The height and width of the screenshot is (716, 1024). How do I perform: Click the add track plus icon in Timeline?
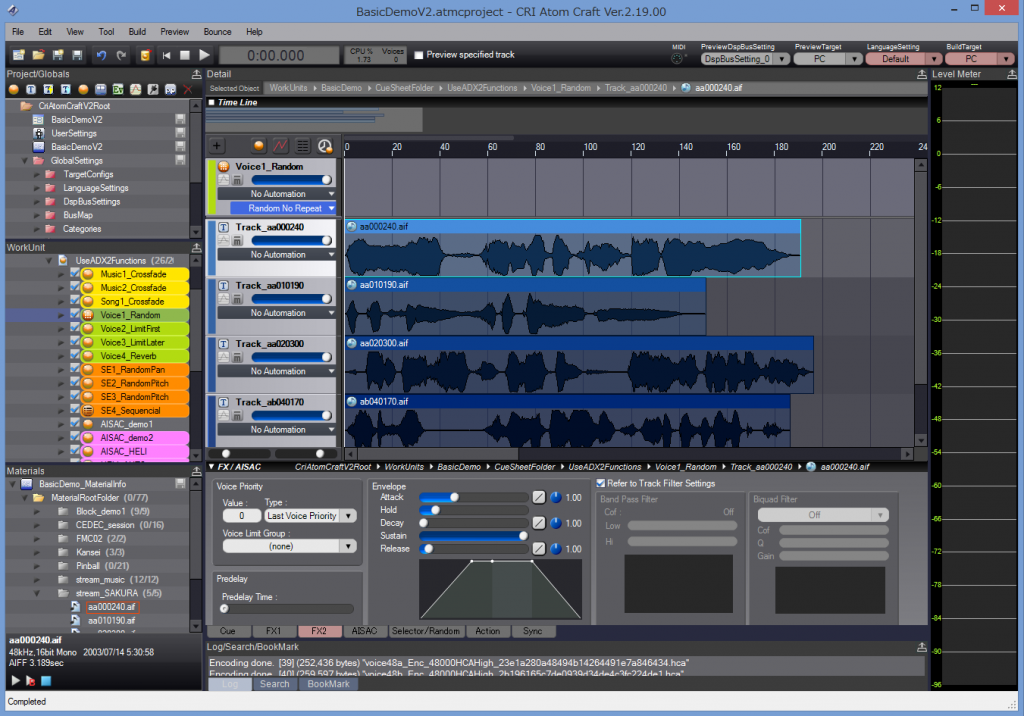tap(217, 146)
